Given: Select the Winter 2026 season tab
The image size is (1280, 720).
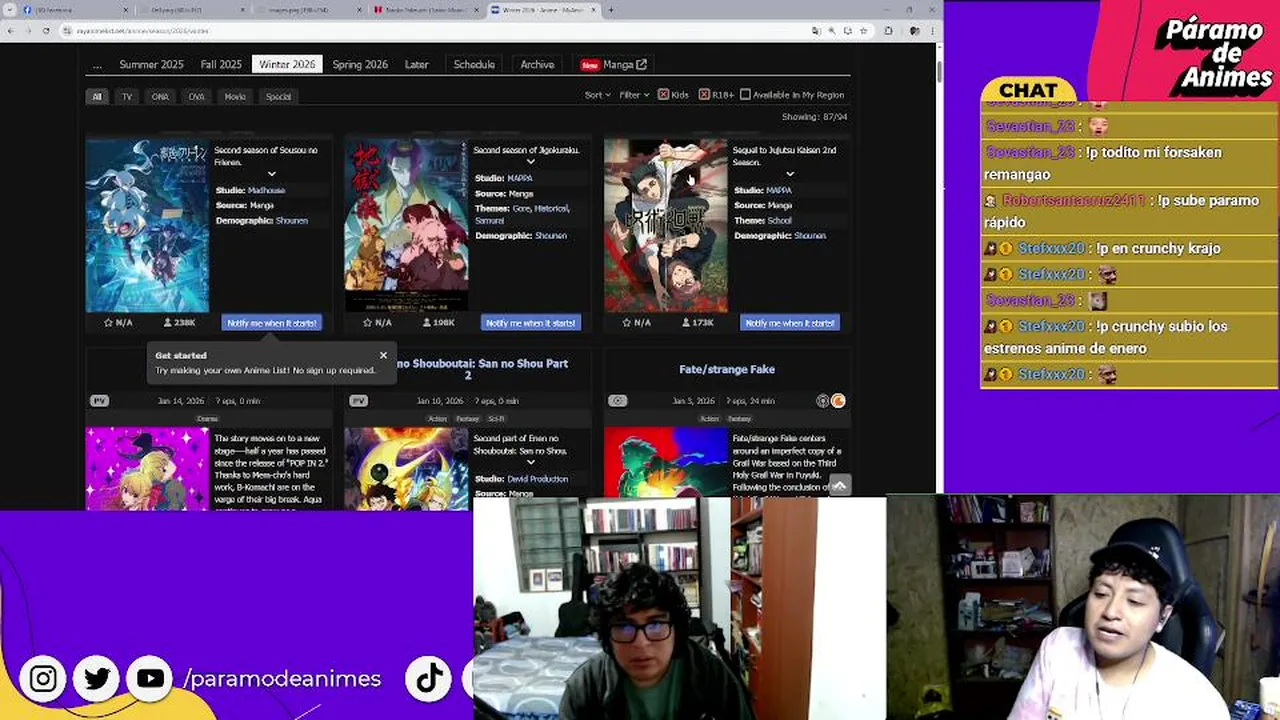Looking at the screenshot, I should [x=287, y=64].
